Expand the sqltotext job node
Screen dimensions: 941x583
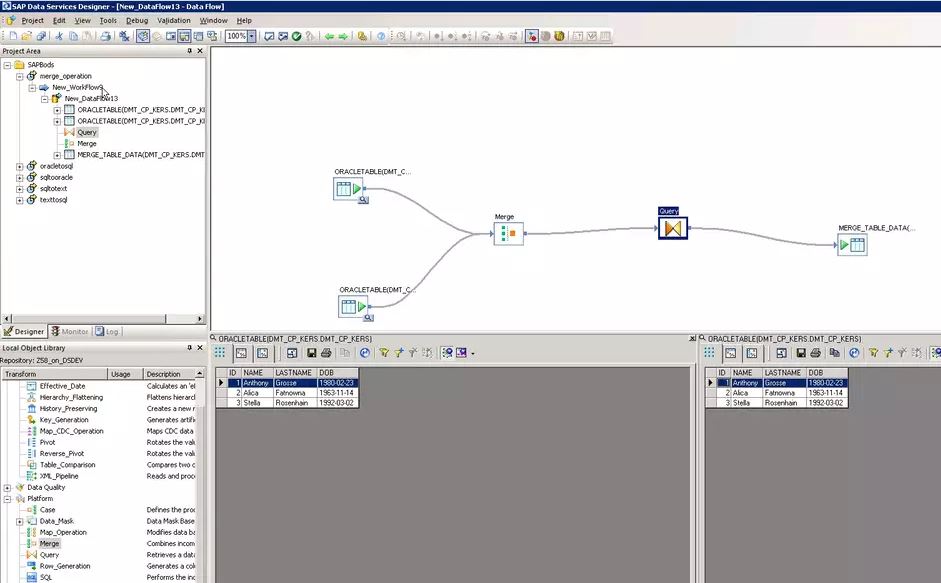[20, 189]
